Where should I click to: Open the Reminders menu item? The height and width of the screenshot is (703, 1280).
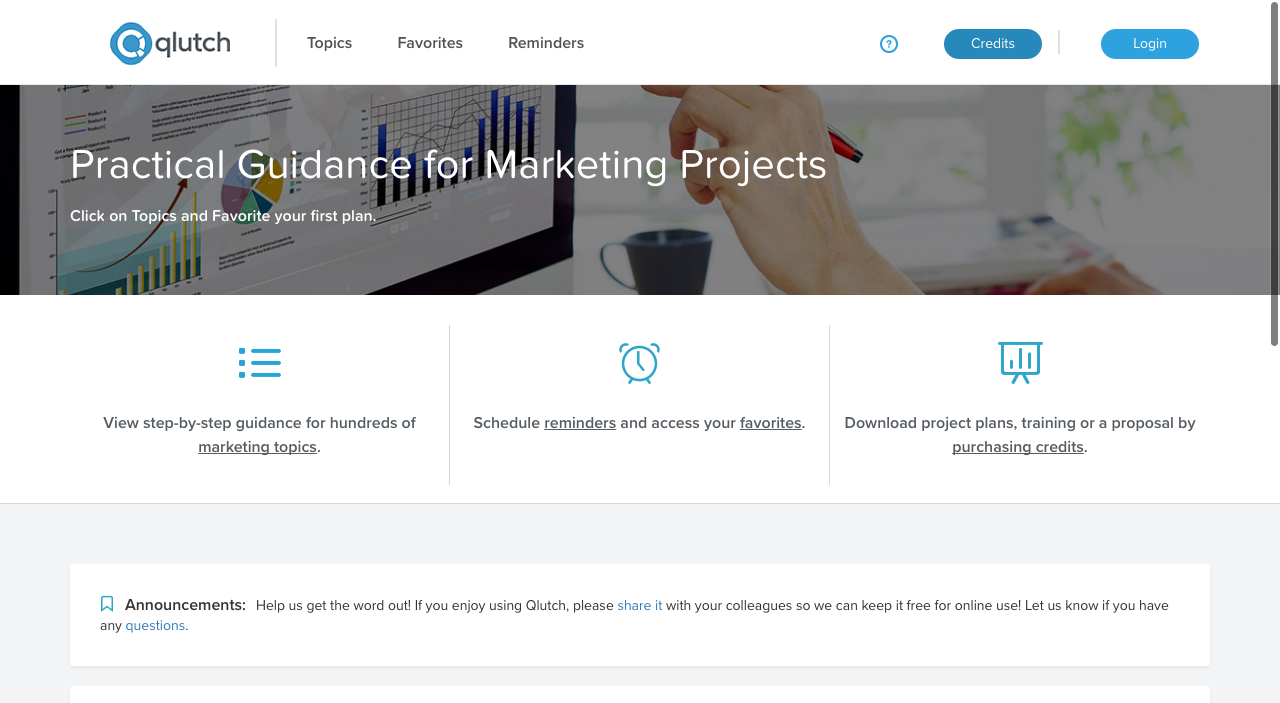(546, 43)
